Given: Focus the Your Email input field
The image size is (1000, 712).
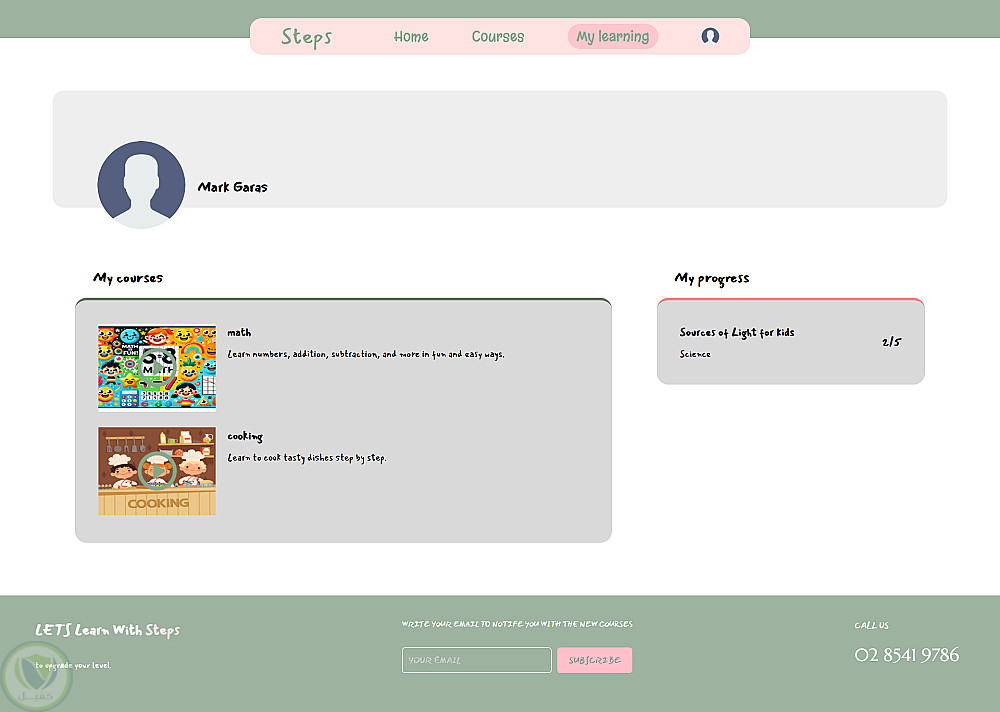Looking at the screenshot, I should coord(476,660).
